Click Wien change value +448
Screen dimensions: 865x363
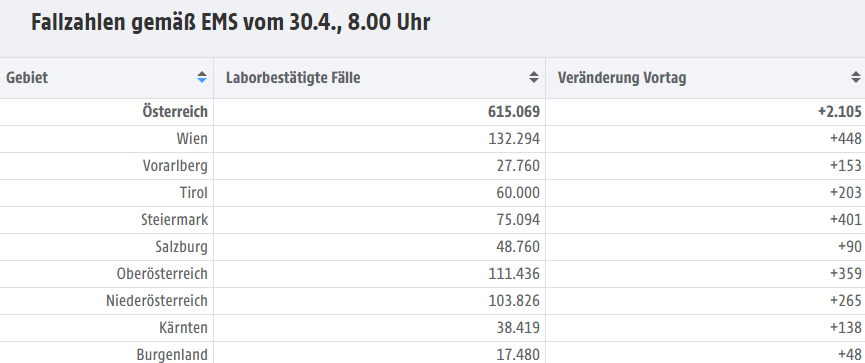[846, 138]
